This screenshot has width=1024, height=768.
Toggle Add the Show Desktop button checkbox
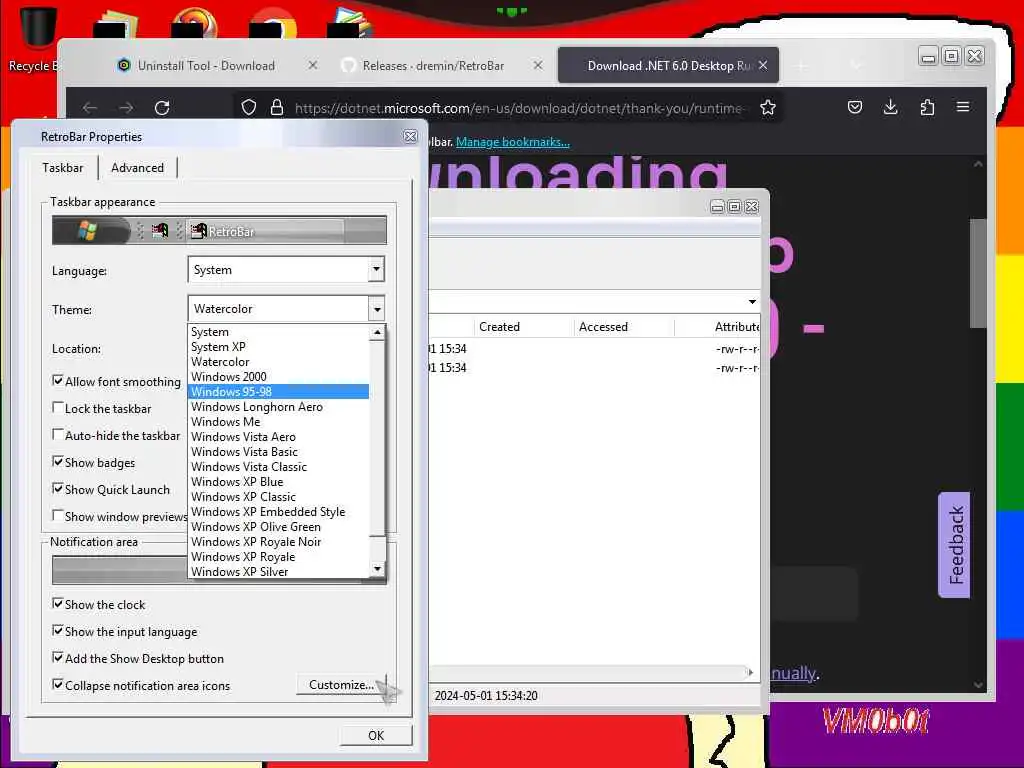pyautogui.click(x=58, y=658)
